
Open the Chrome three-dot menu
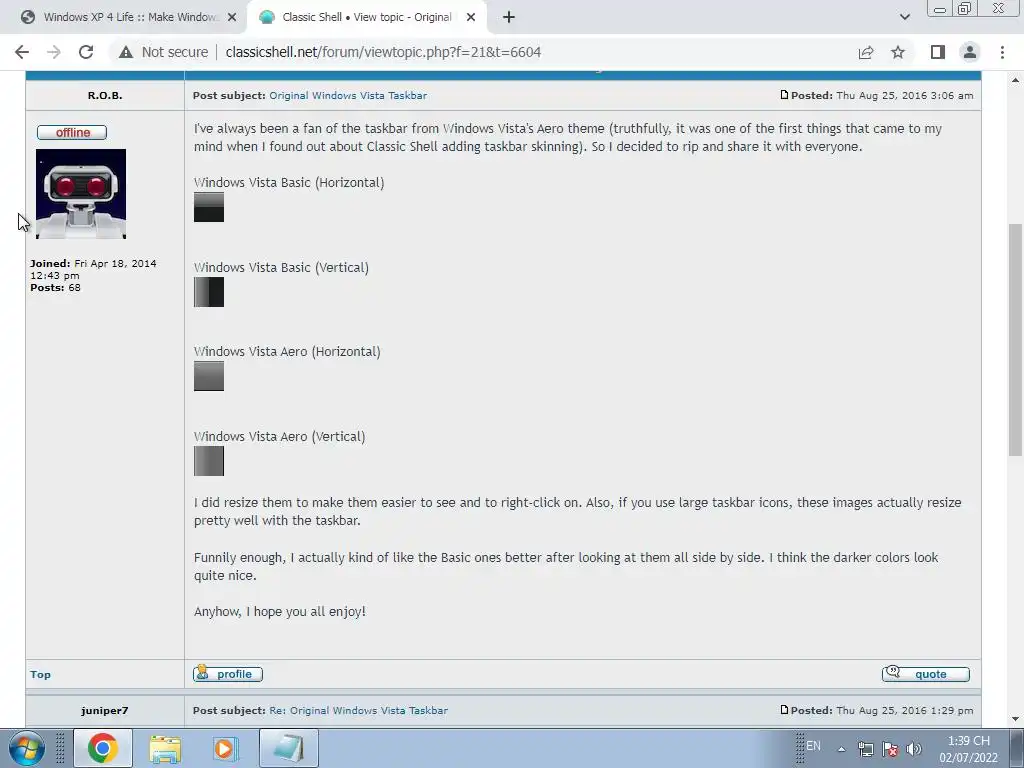coord(1002,52)
